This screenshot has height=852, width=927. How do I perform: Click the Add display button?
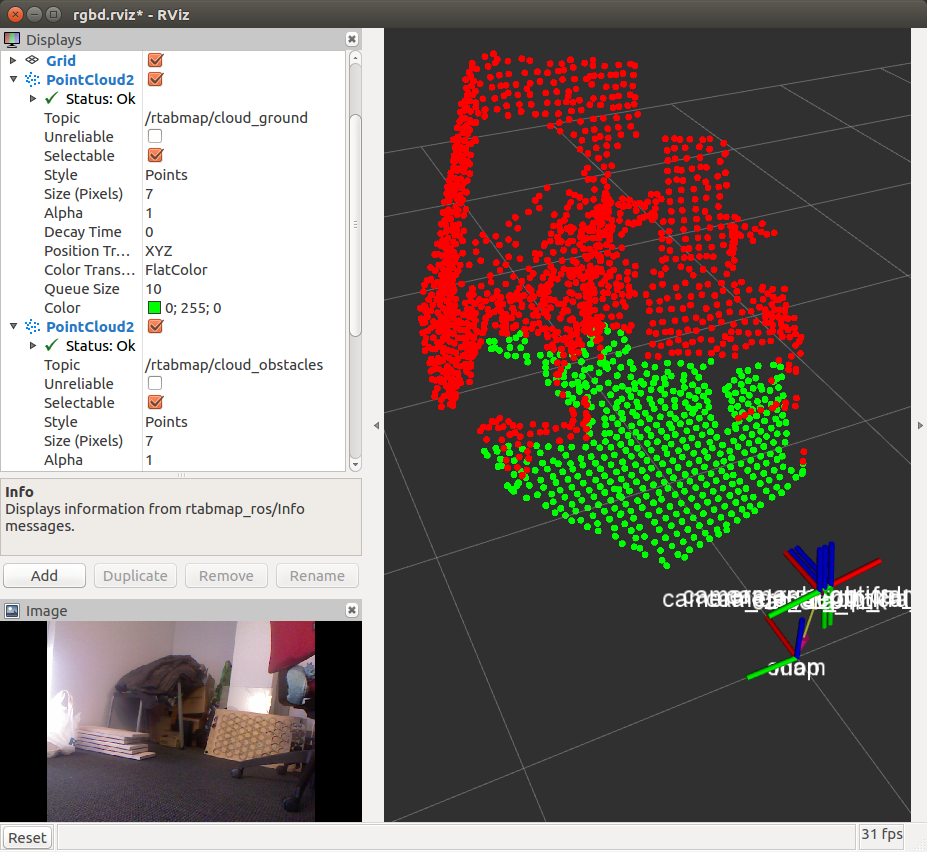pos(44,576)
